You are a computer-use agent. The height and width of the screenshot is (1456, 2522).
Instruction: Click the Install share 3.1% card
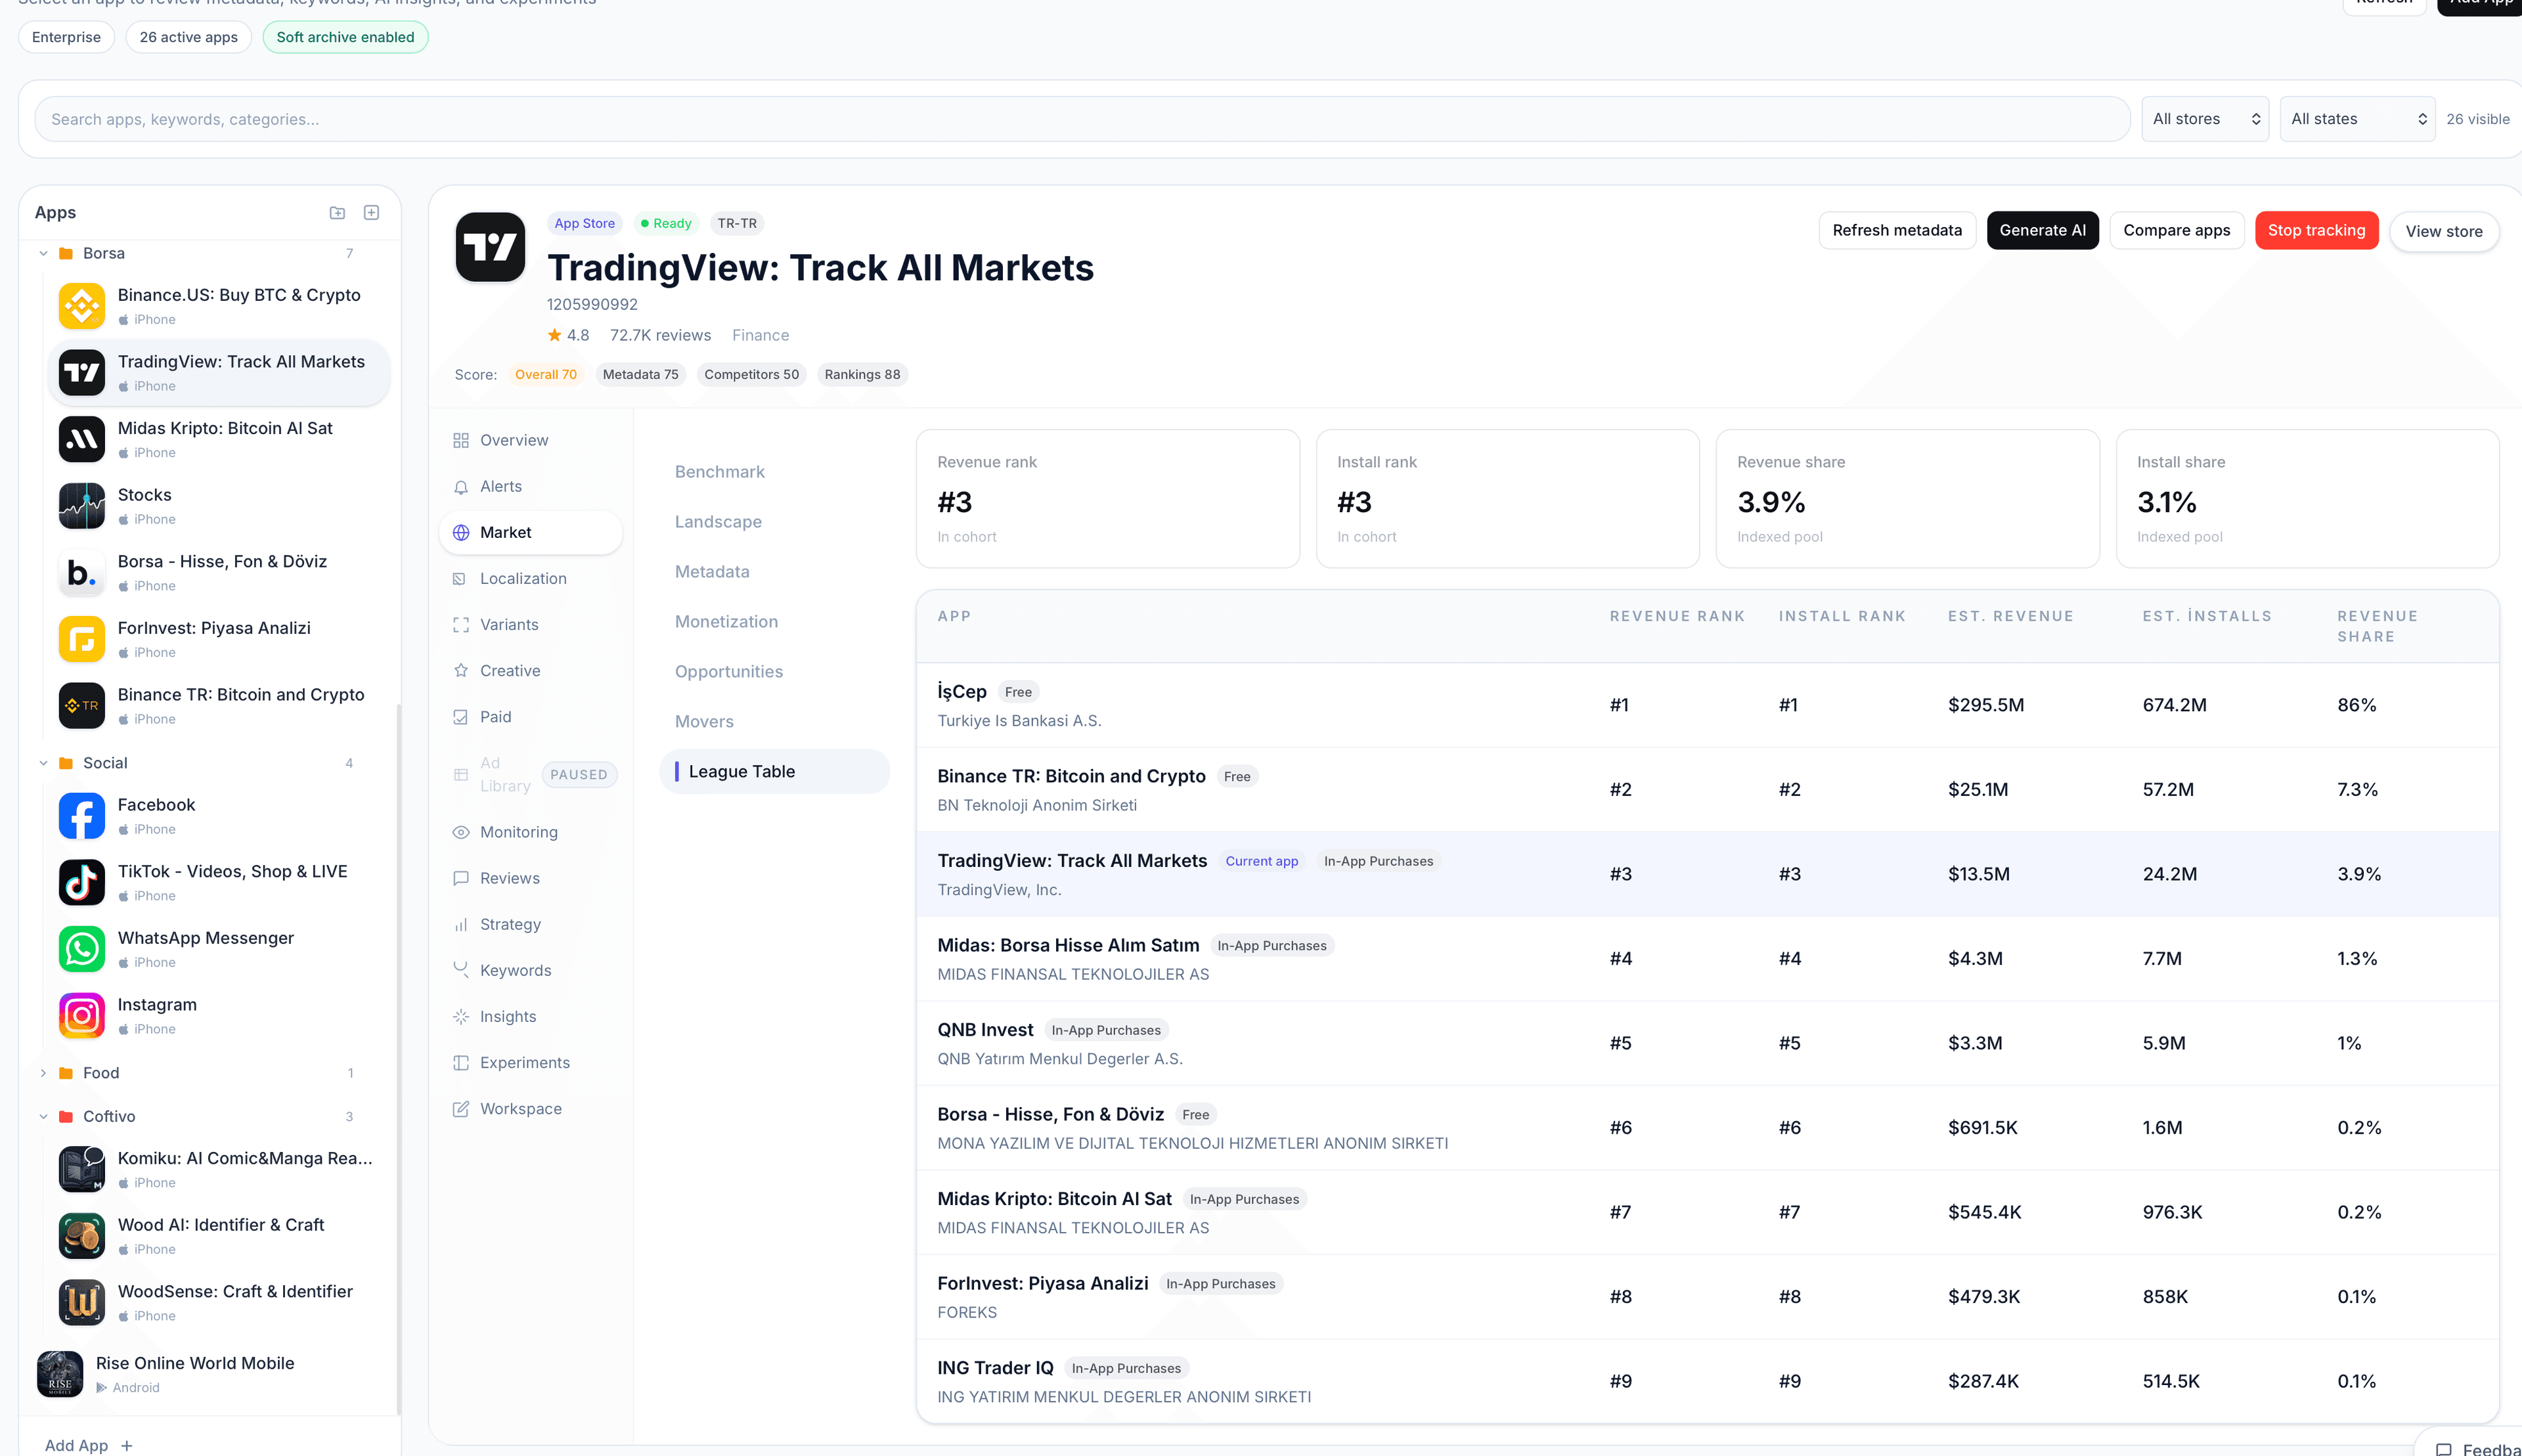(2307, 499)
